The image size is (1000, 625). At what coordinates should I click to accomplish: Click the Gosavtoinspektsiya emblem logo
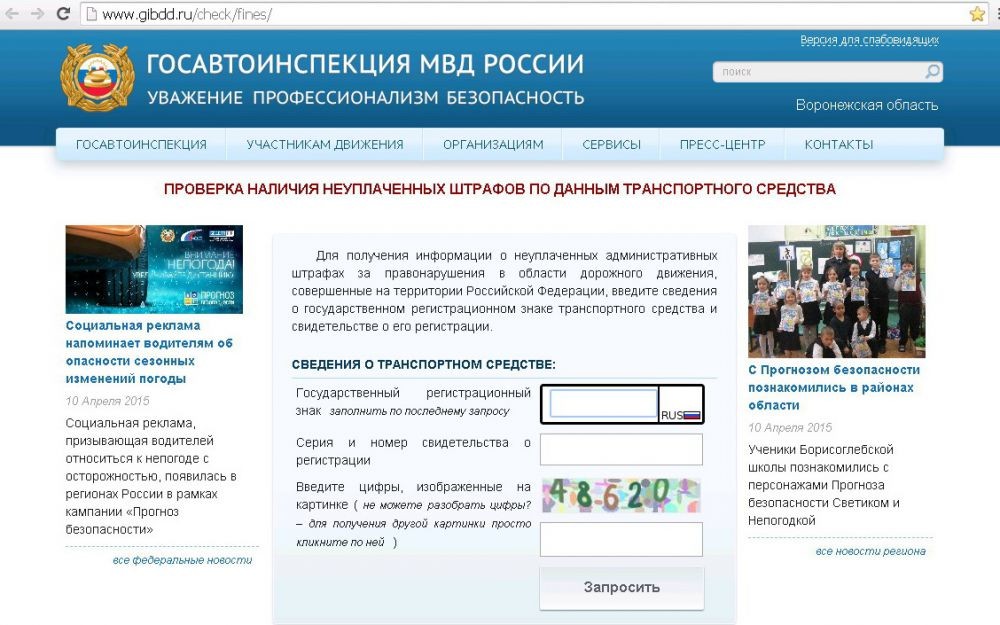coord(96,78)
